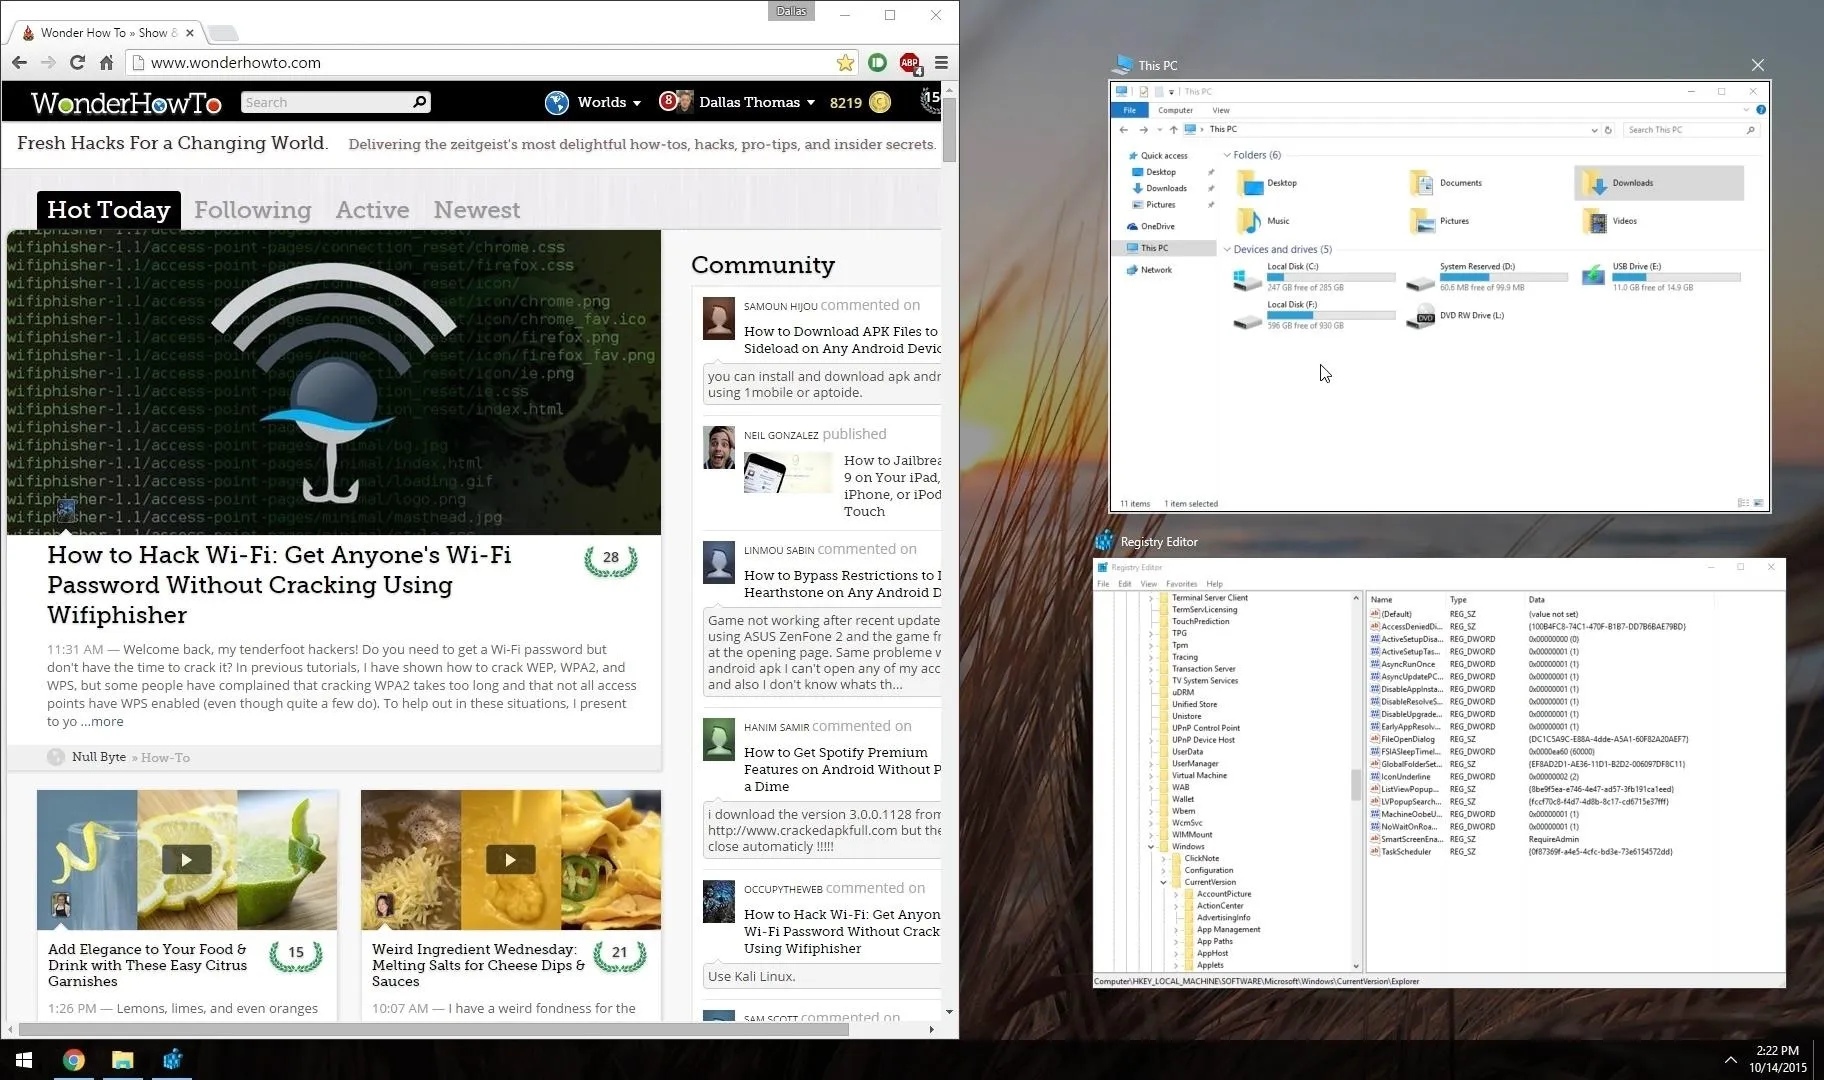Viewport: 1824px width, 1080px height.
Task: Switch to the Newest tab
Action: (x=476, y=210)
